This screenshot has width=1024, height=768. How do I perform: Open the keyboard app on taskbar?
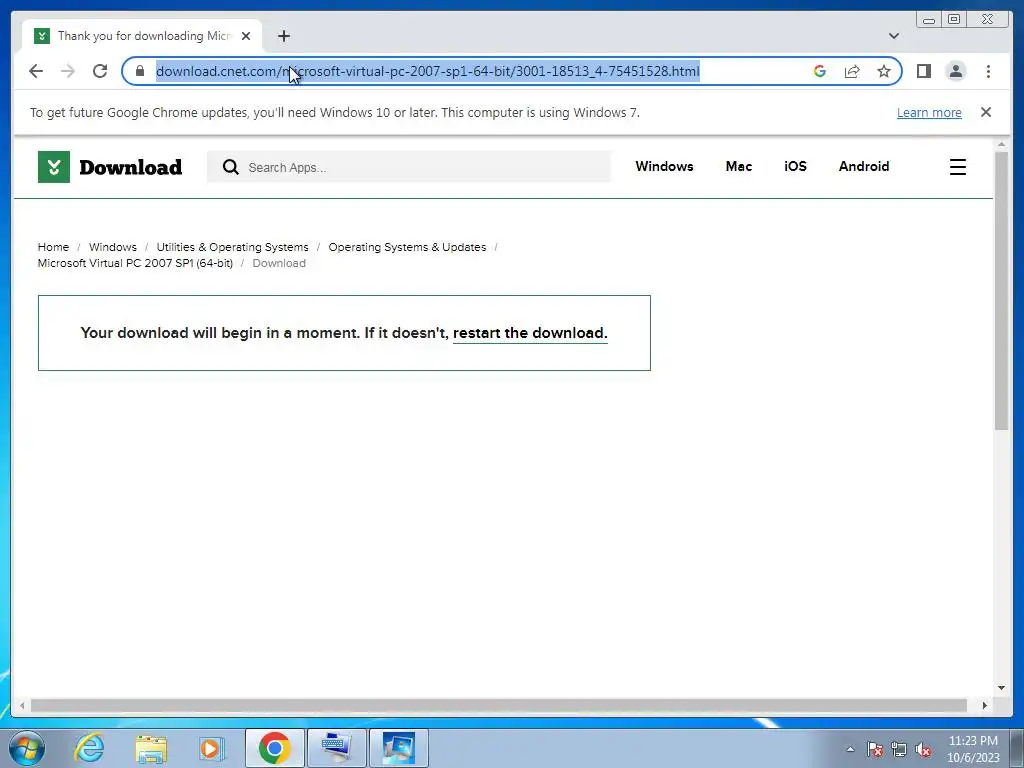coord(336,748)
